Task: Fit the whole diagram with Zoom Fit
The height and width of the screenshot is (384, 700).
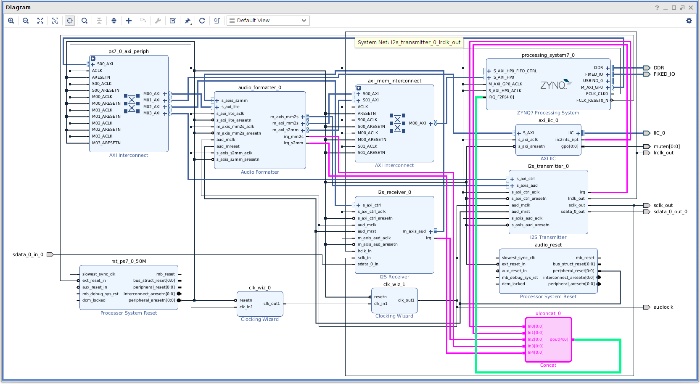Action: (x=40, y=21)
